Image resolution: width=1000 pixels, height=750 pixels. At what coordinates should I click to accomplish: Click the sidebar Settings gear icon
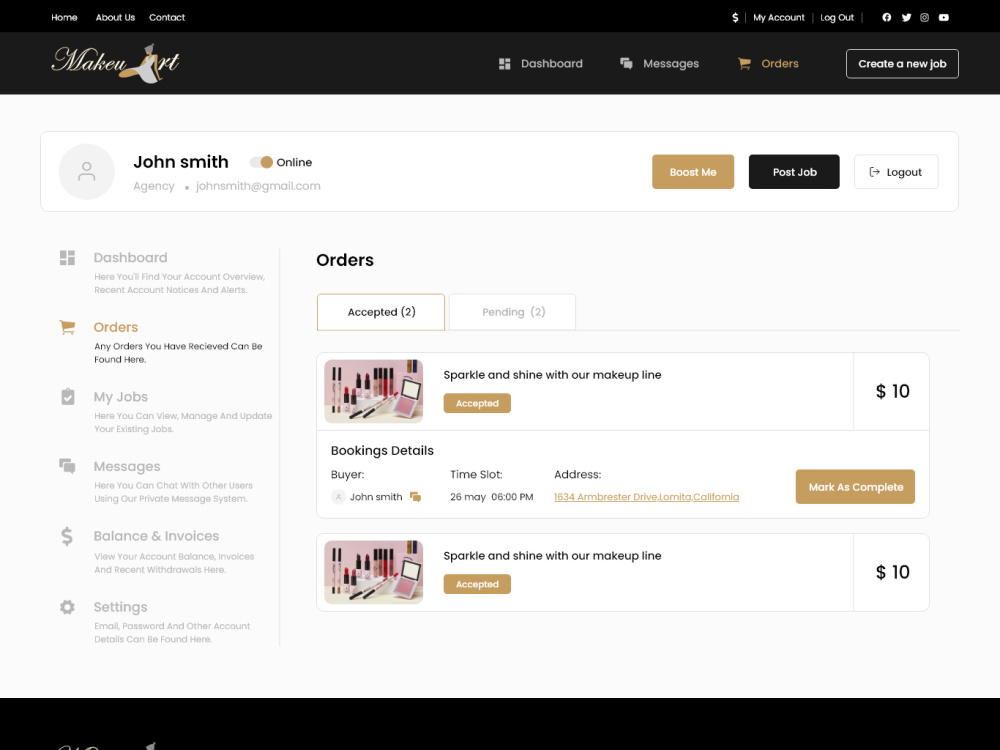tap(67, 607)
